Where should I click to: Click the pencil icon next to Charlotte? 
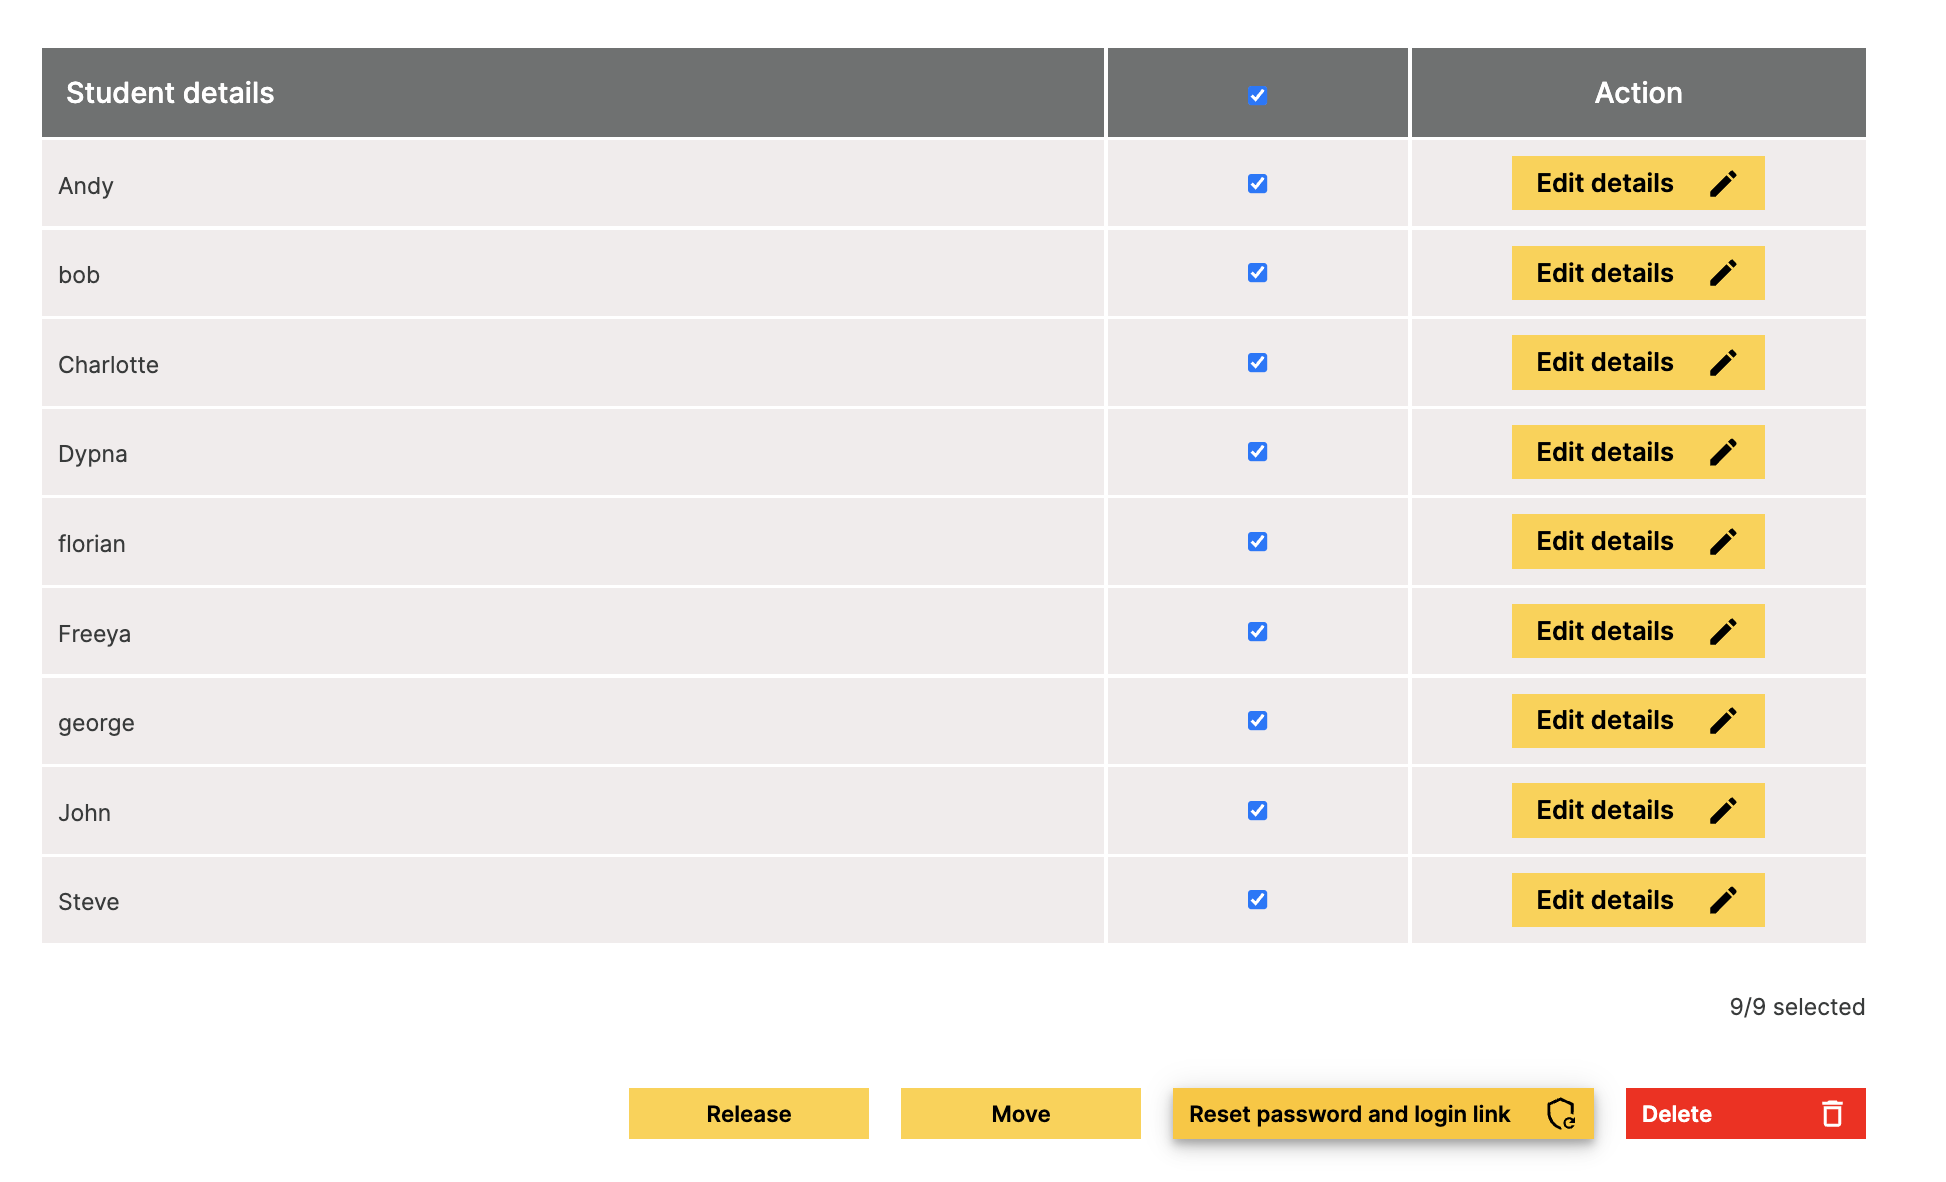point(1722,363)
